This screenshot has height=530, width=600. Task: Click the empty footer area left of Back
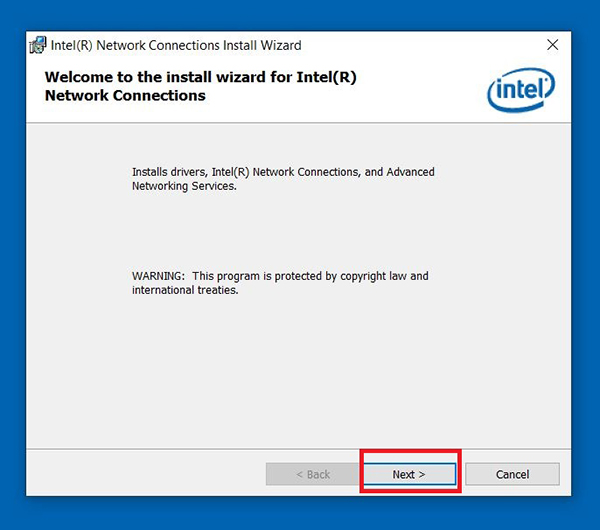point(145,474)
